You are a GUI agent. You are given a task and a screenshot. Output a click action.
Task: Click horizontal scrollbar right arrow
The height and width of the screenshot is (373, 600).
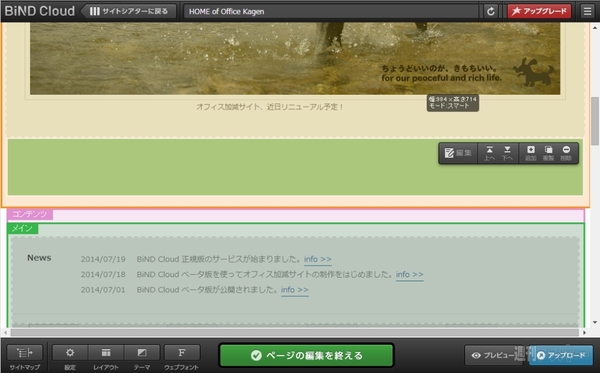[x=584, y=332]
